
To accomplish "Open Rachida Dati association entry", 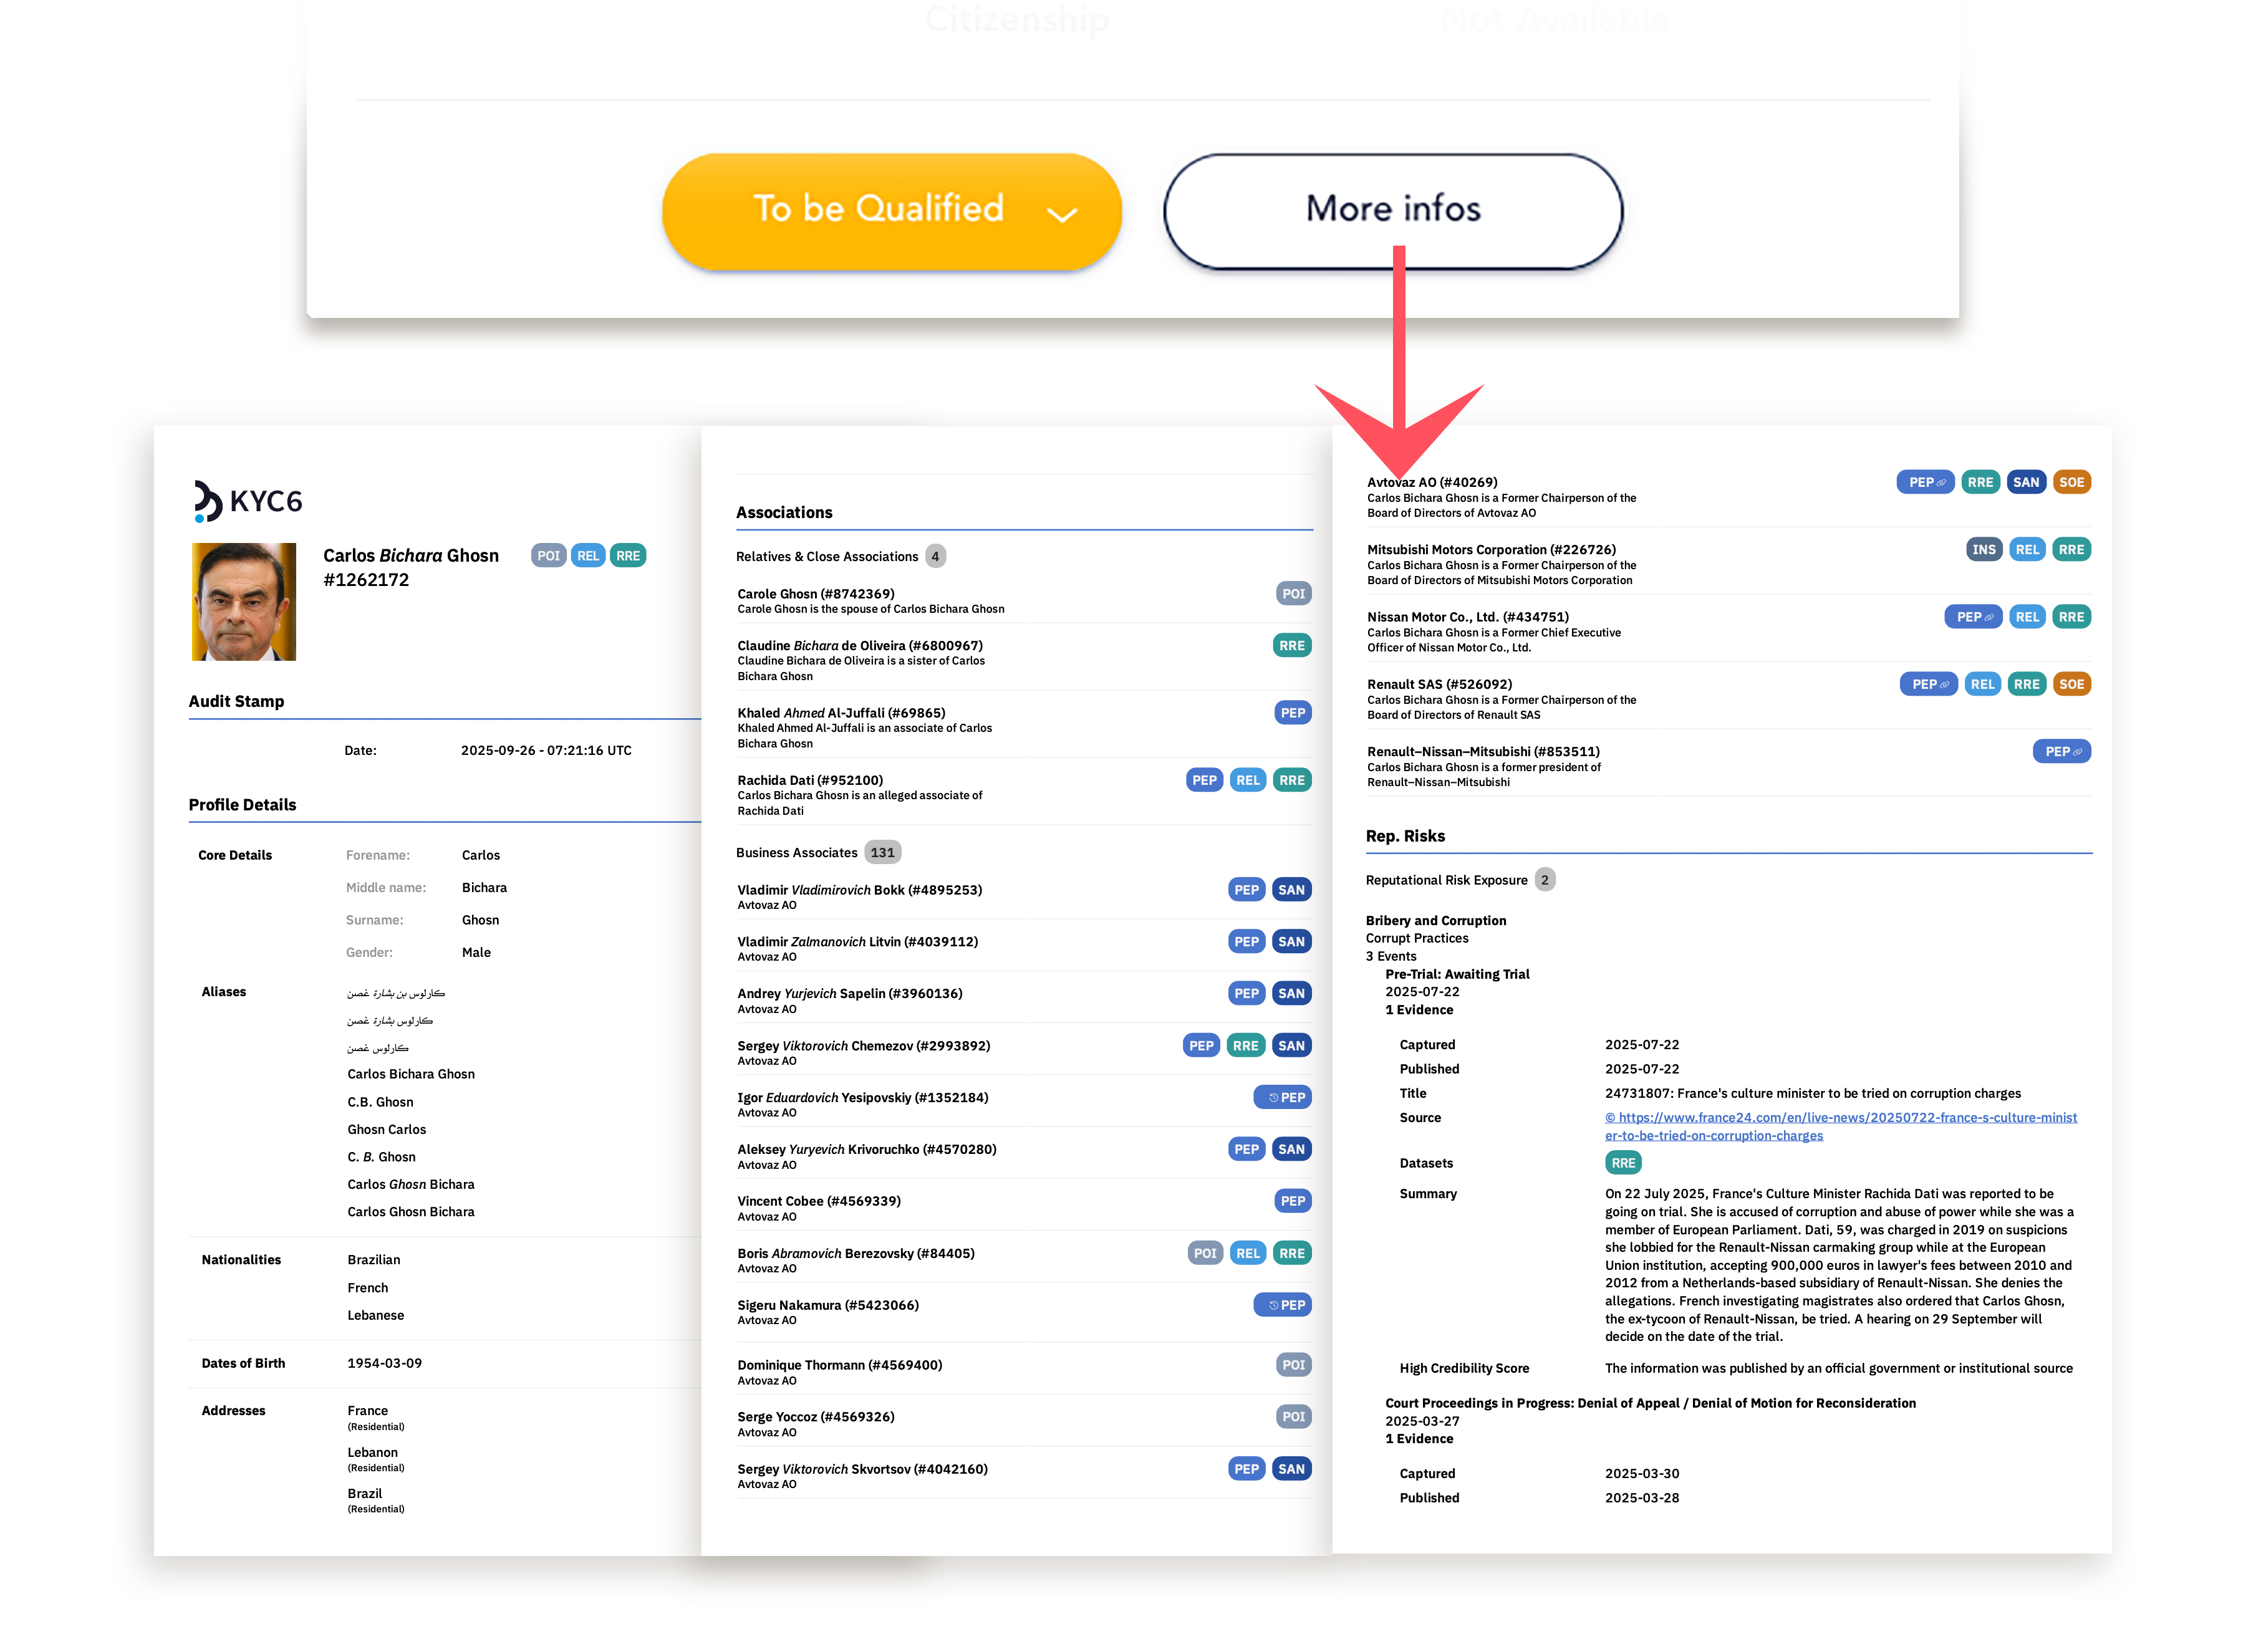I will tap(810, 780).
